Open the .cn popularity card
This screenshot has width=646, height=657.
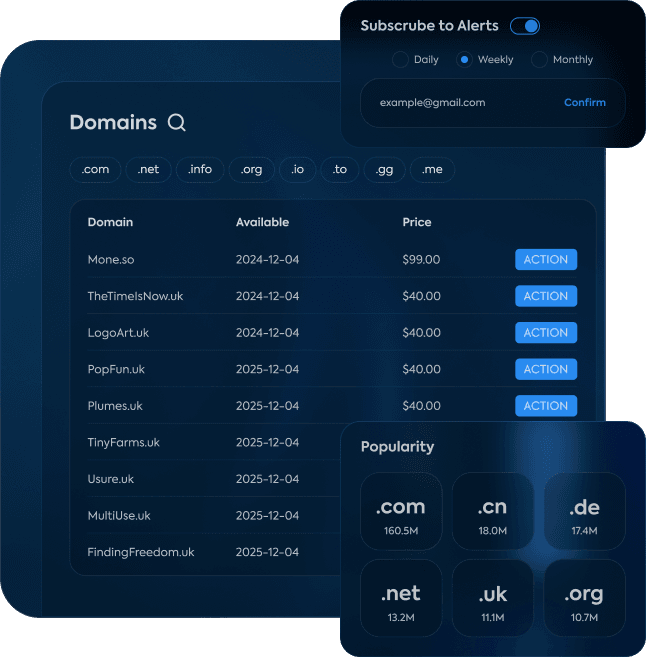coord(492,512)
